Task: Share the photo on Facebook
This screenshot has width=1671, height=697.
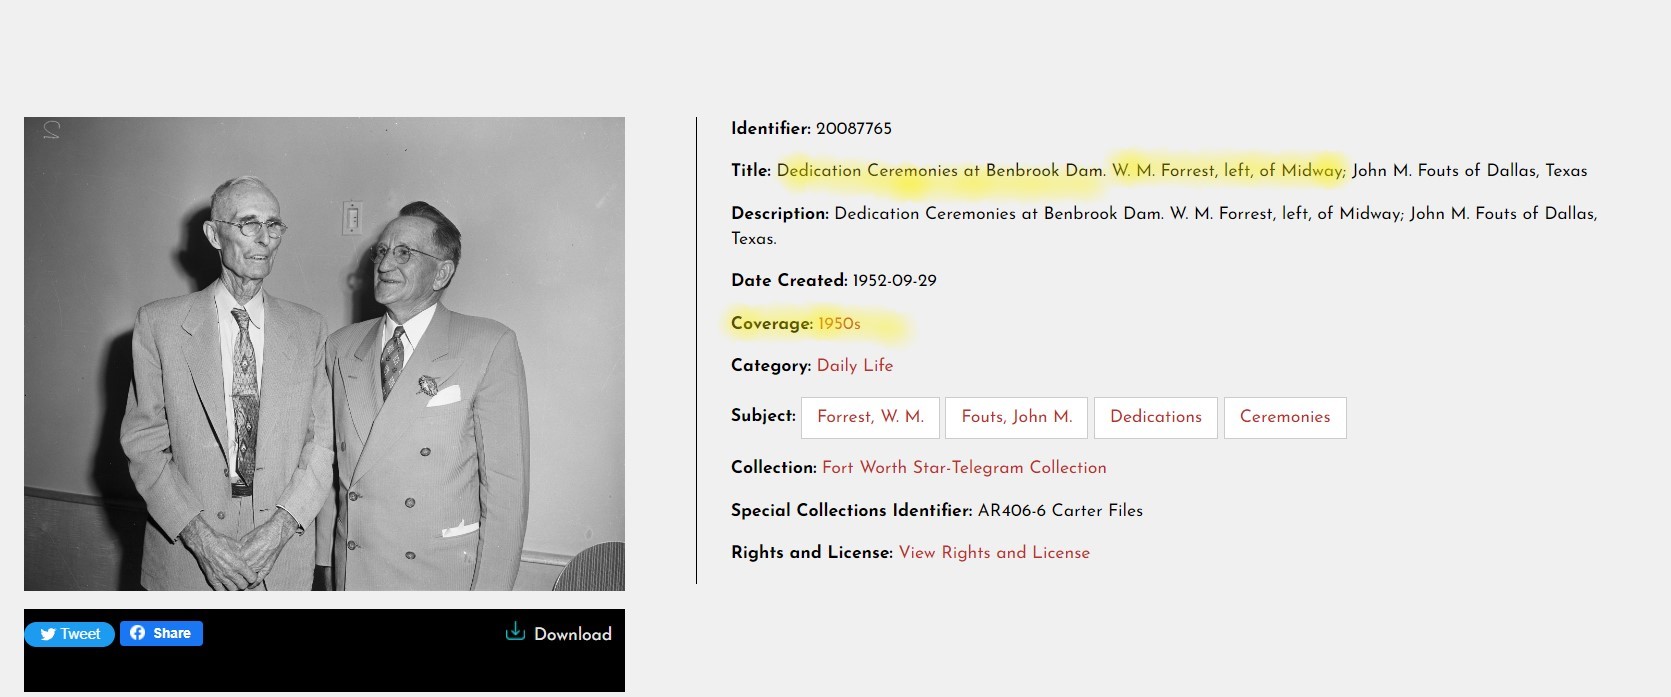Action: click(161, 633)
